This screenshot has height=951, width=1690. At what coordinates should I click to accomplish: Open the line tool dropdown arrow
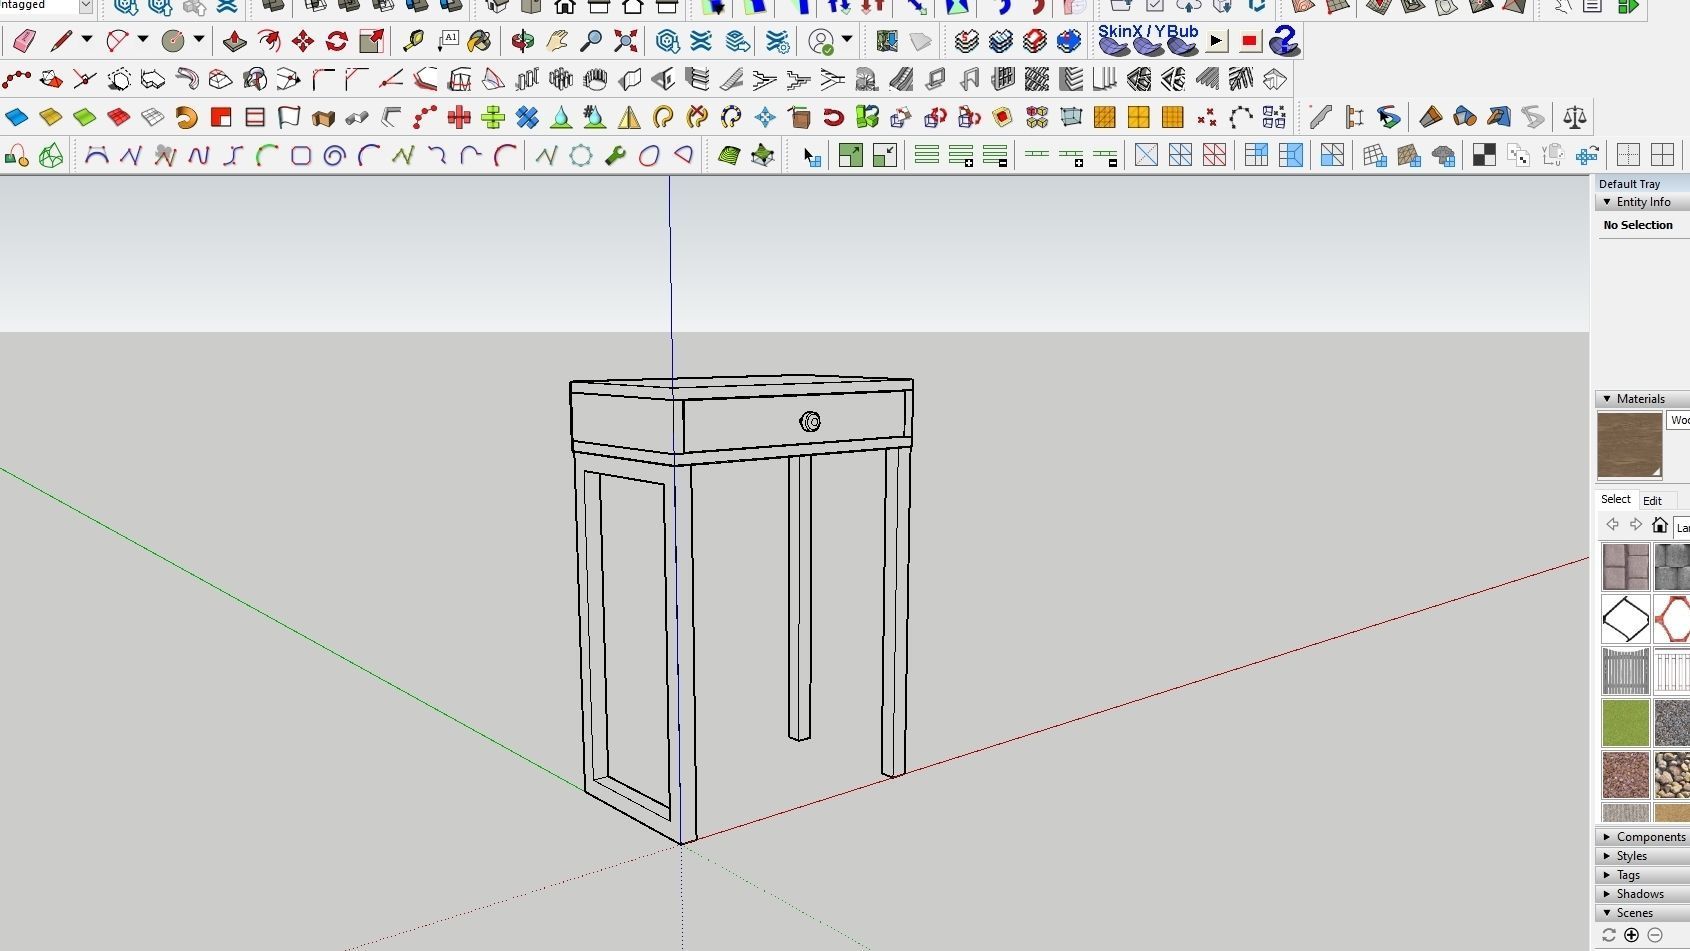[x=87, y=41]
